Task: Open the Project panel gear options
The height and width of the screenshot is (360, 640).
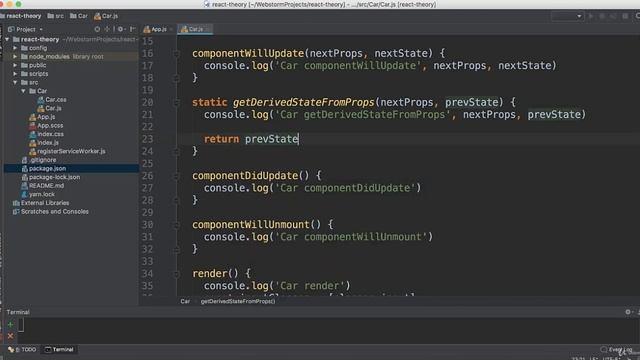Action: [x=120, y=29]
